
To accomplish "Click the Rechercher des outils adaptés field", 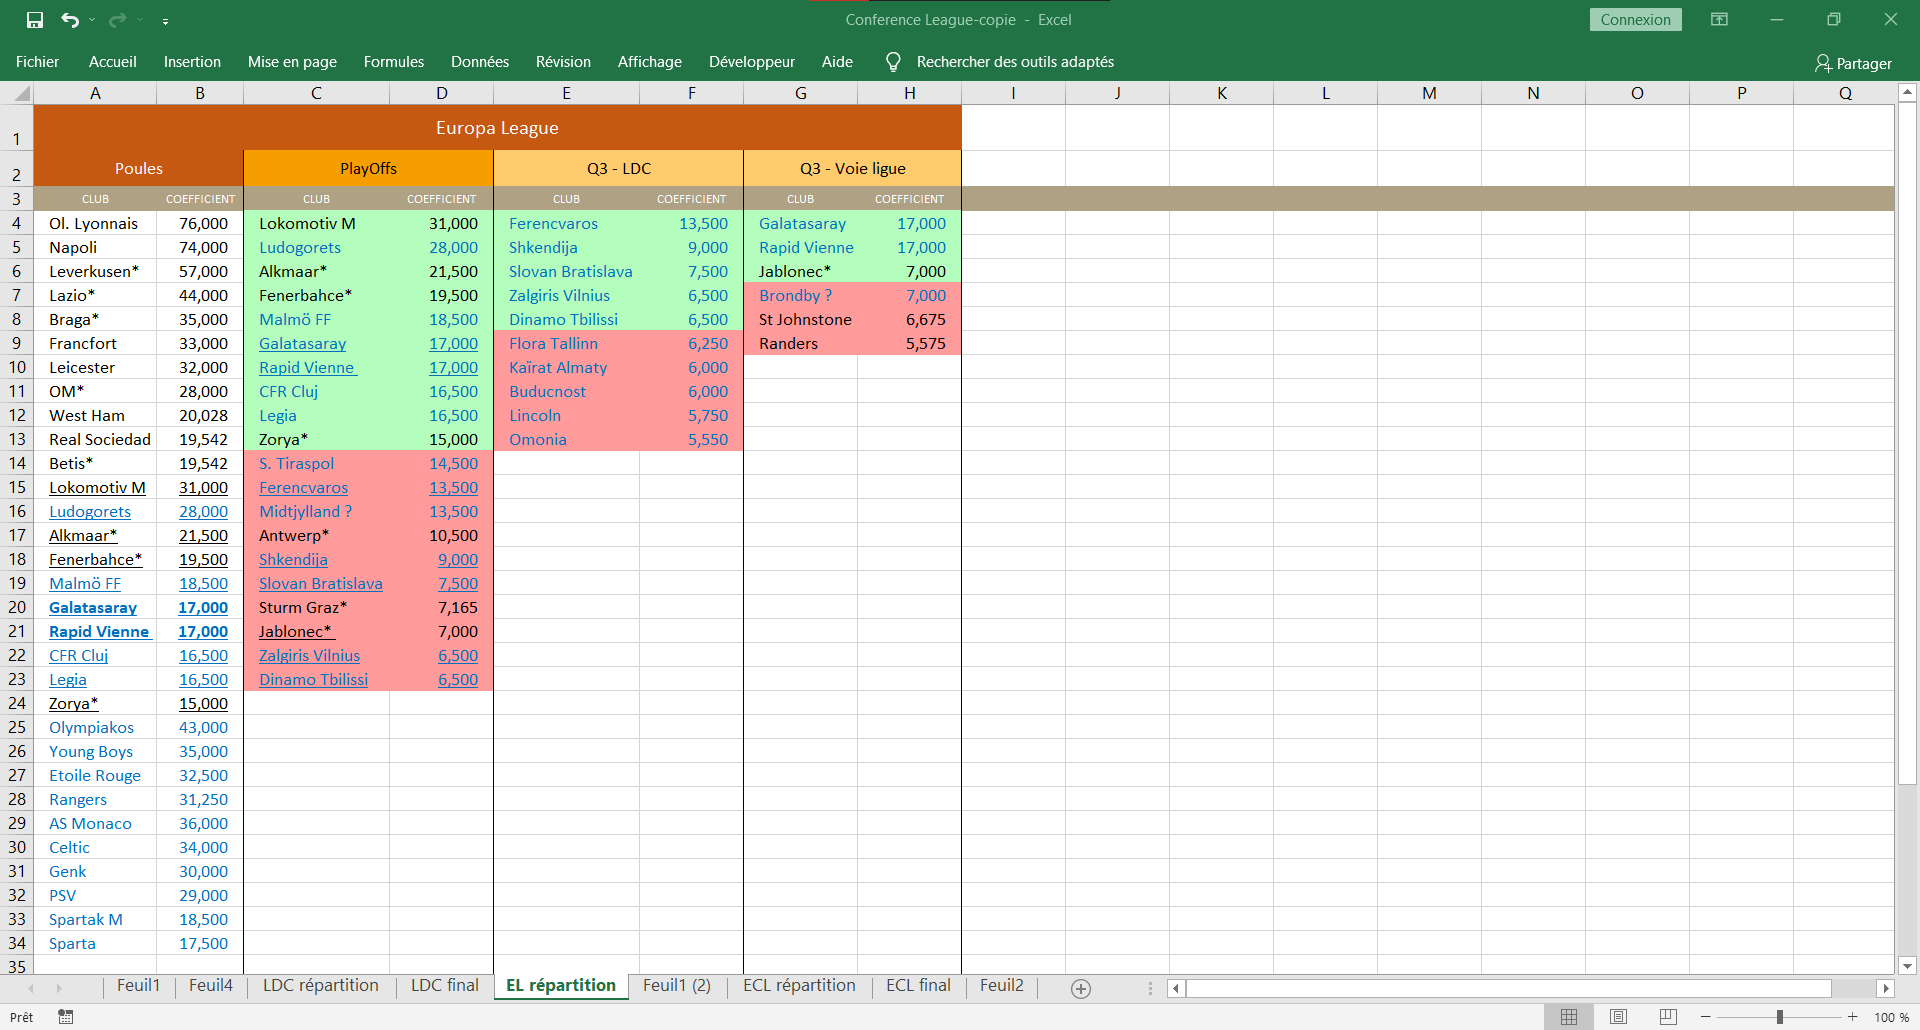I will click(x=1015, y=62).
